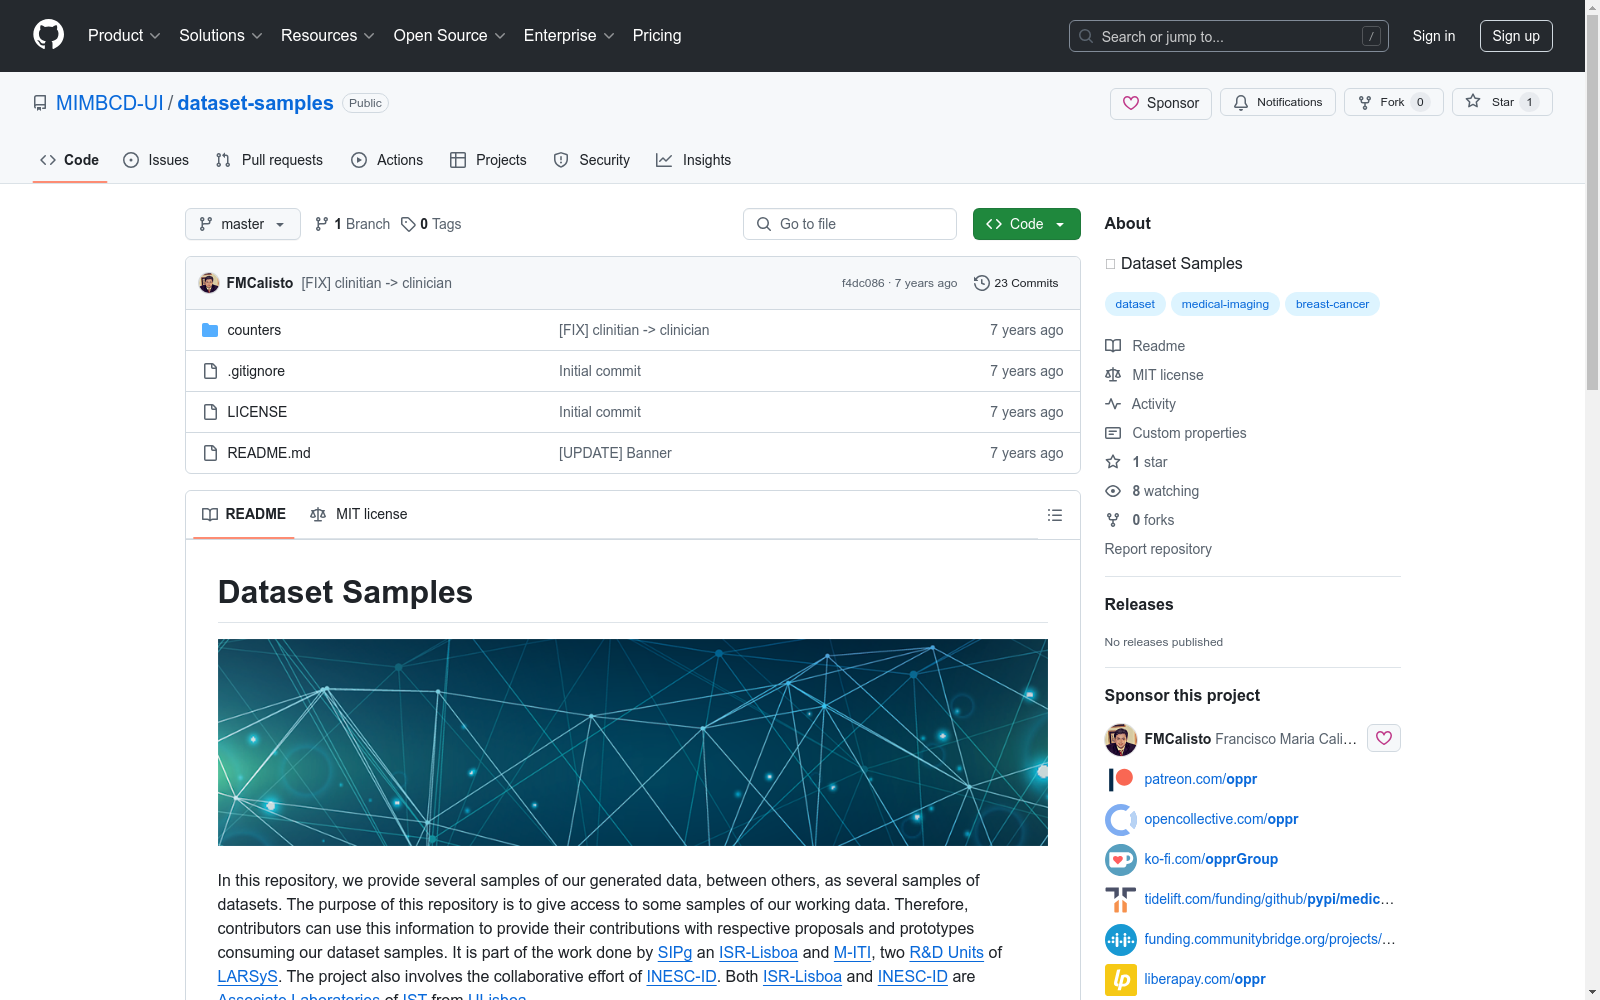Click the CommunityBridge logo icon
The height and width of the screenshot is (1000, 1600).
(x=1121, y=939)
